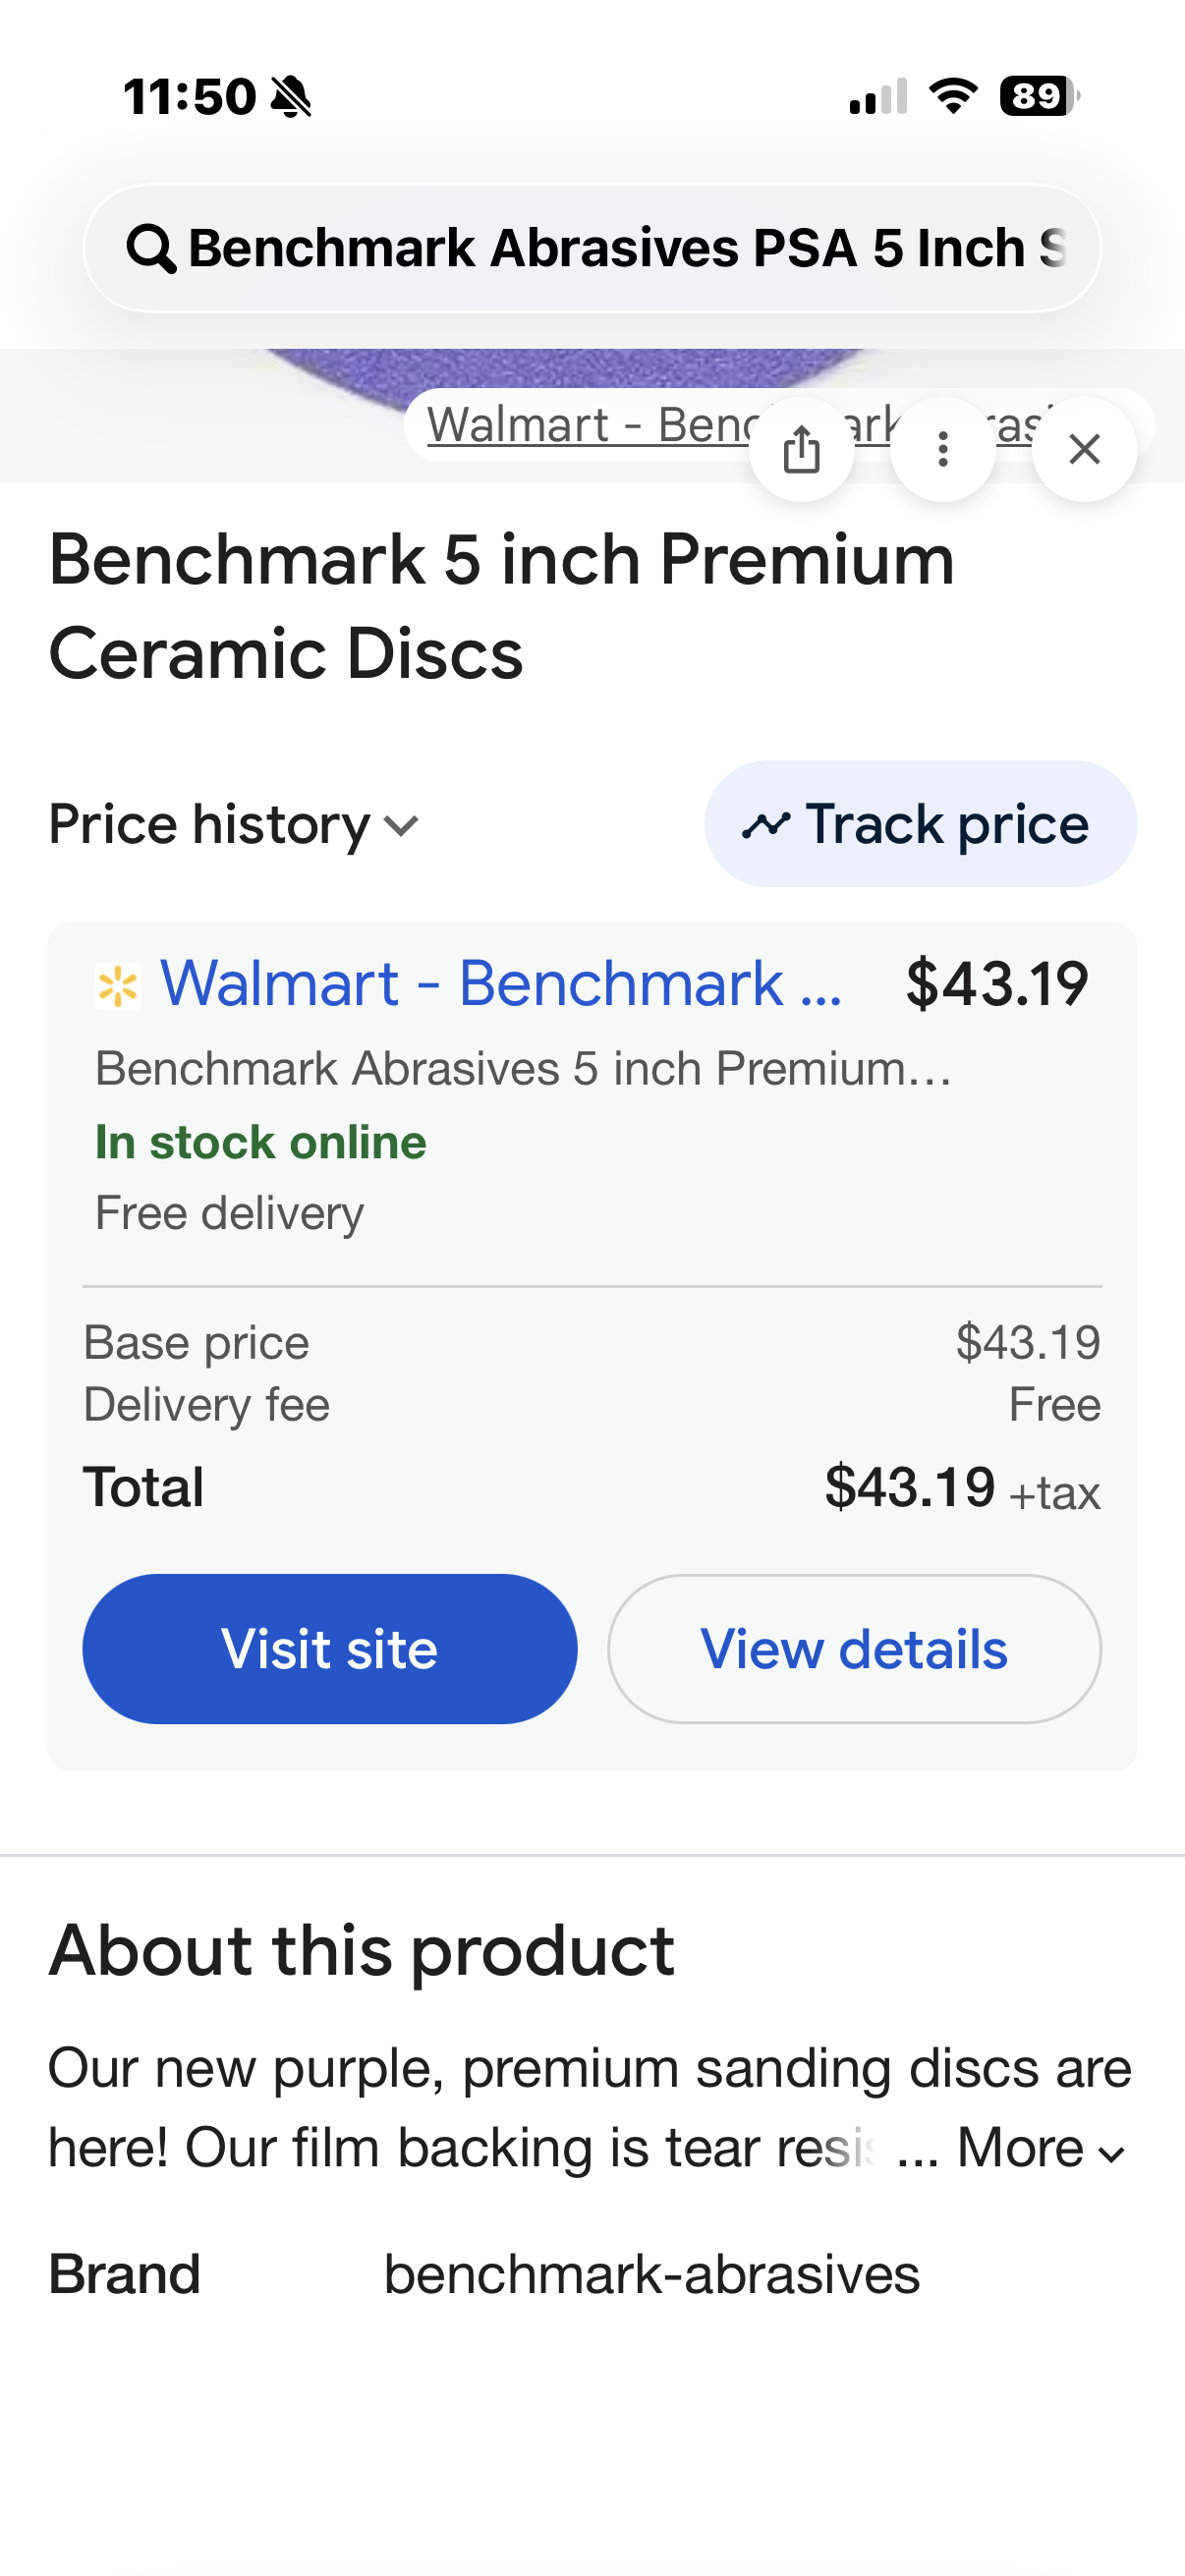1185x2576 pixels.
Task: Click the Track price button
Action: [920, 824]
